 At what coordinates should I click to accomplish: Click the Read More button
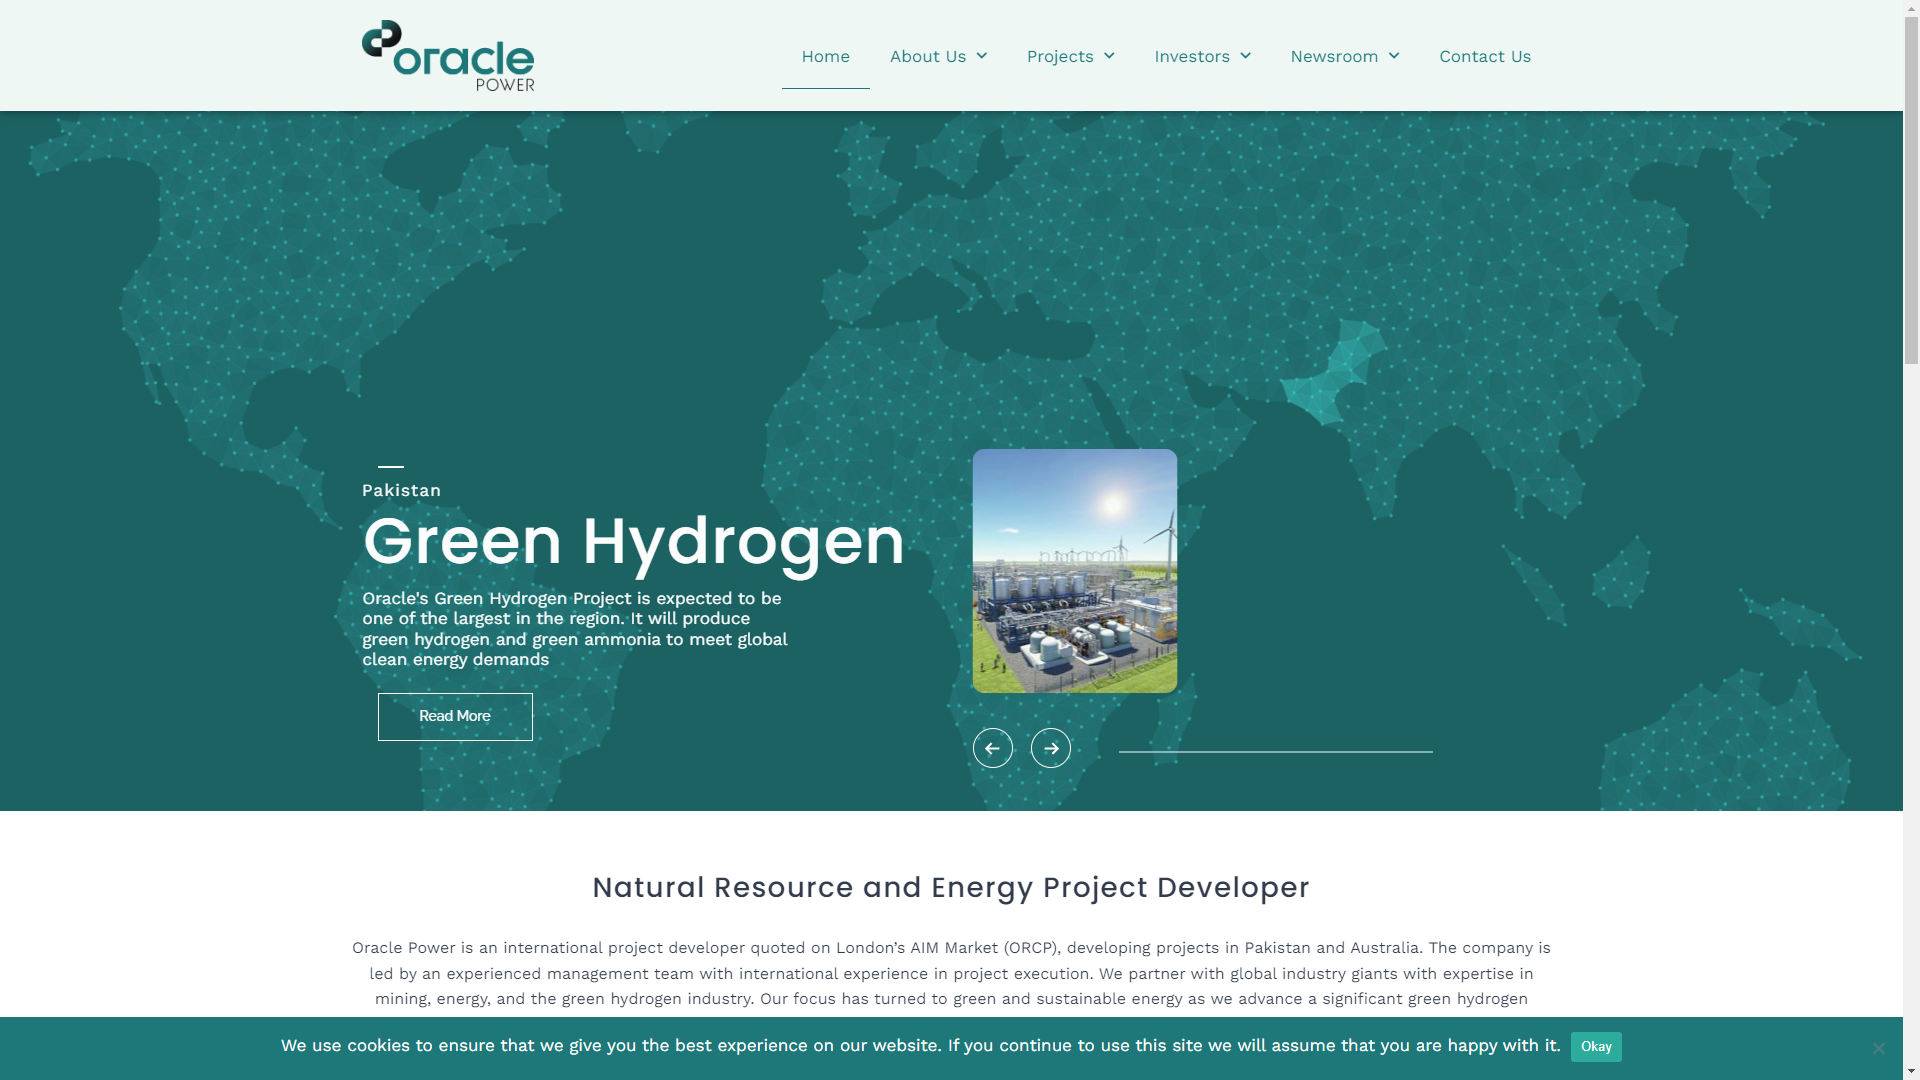click(455, 717)
